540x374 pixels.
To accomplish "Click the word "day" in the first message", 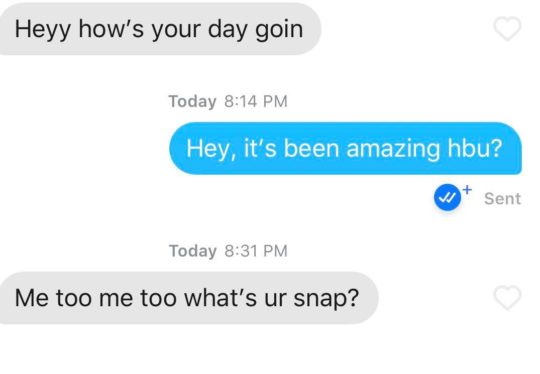I will 228,30.
